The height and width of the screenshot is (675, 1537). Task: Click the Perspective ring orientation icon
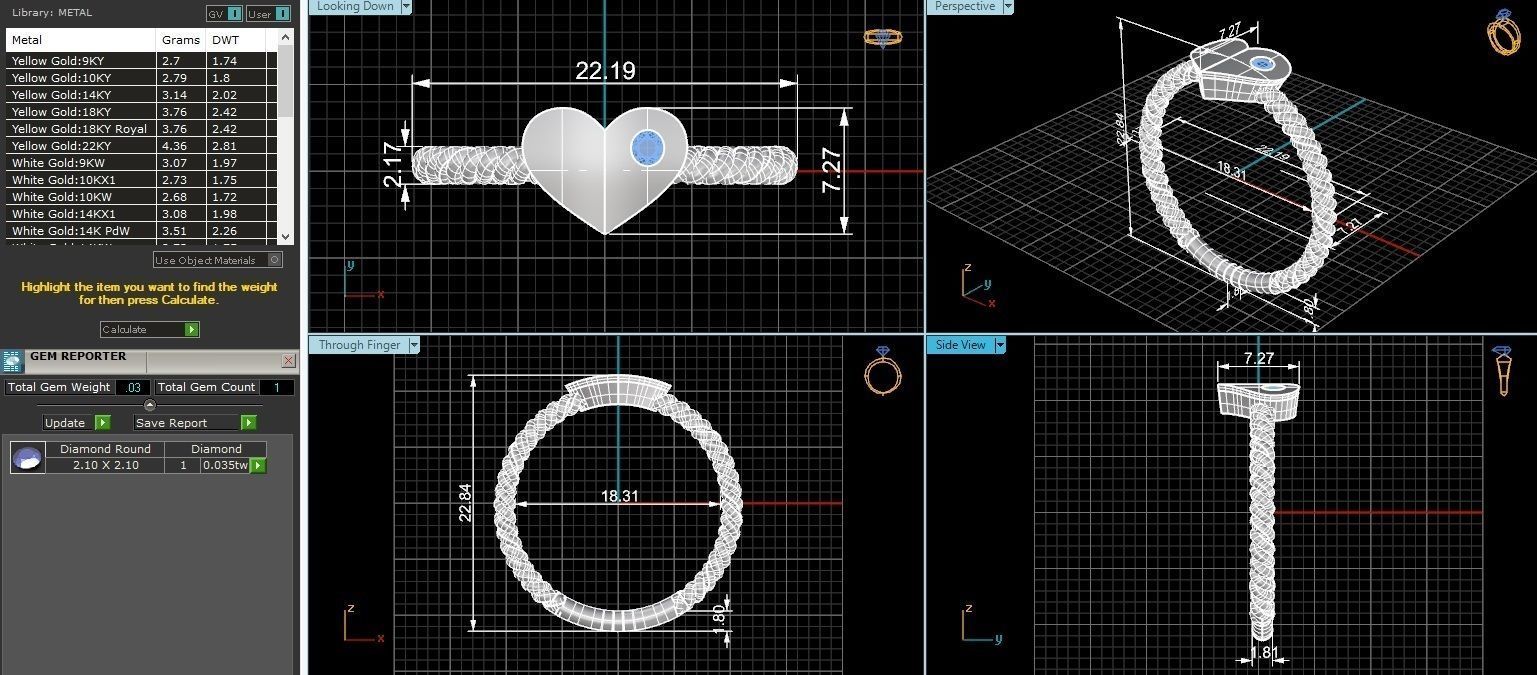coord(1503,32)
